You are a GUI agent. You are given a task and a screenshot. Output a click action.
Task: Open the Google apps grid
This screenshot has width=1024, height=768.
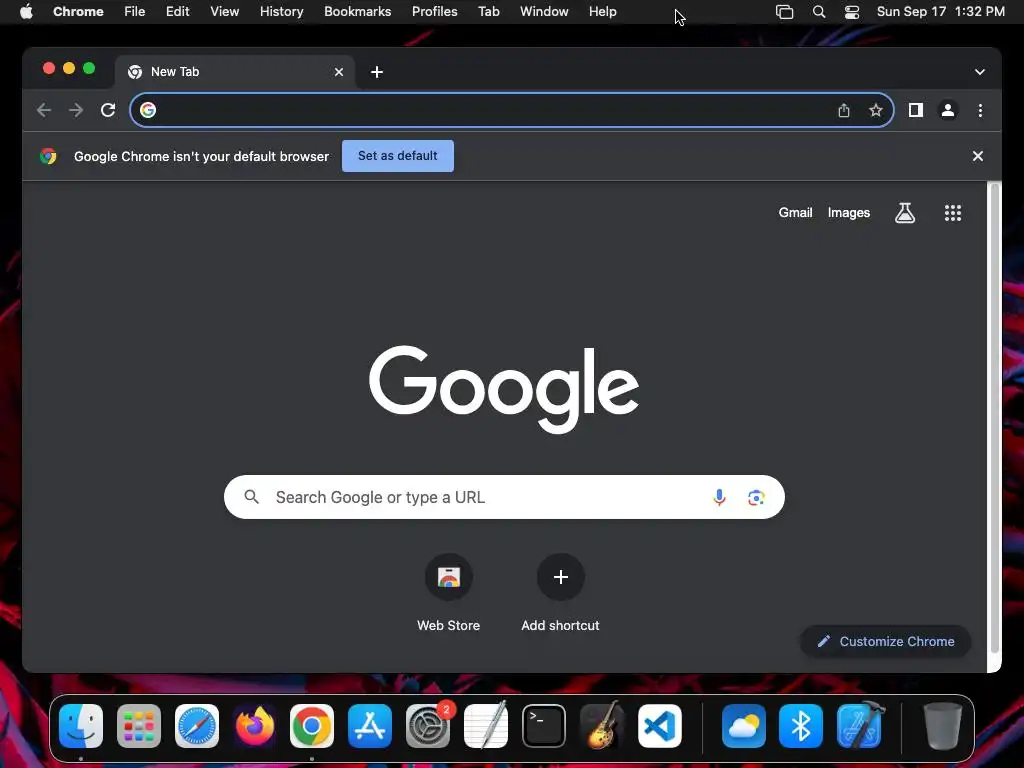tap(952, 213)
